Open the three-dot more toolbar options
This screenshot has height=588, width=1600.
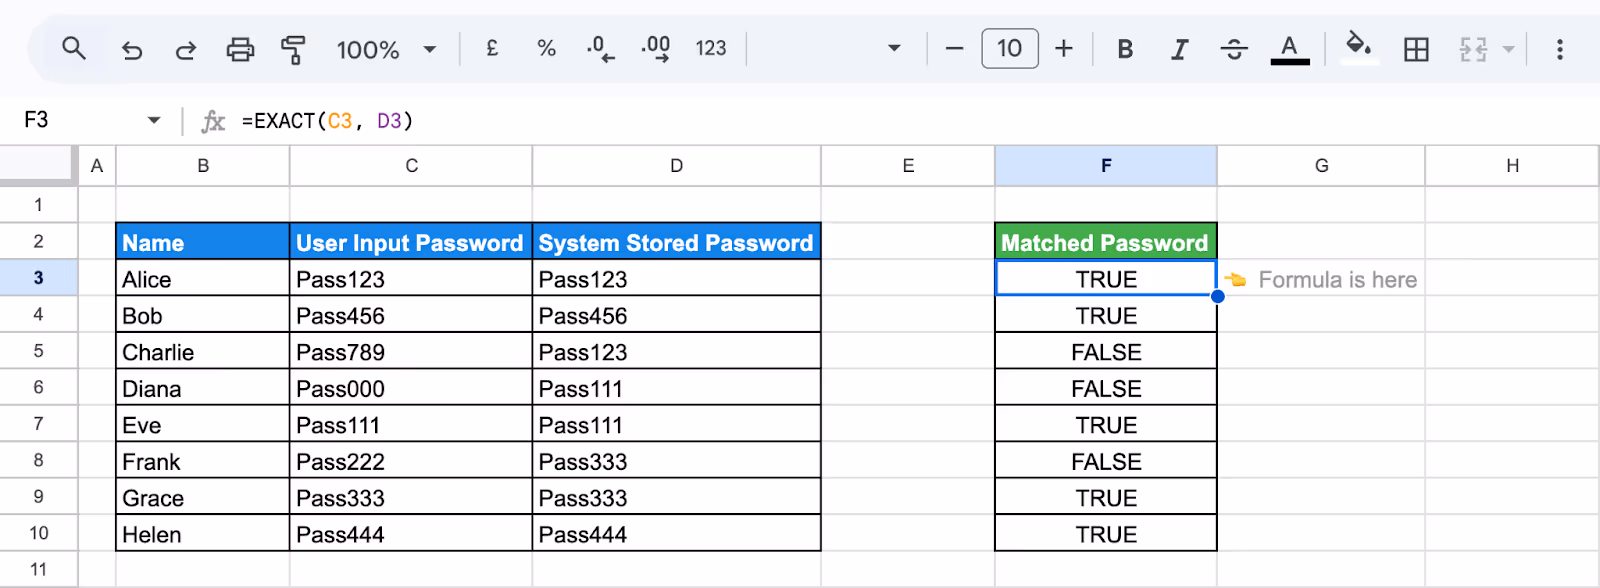coord(1560,49)
